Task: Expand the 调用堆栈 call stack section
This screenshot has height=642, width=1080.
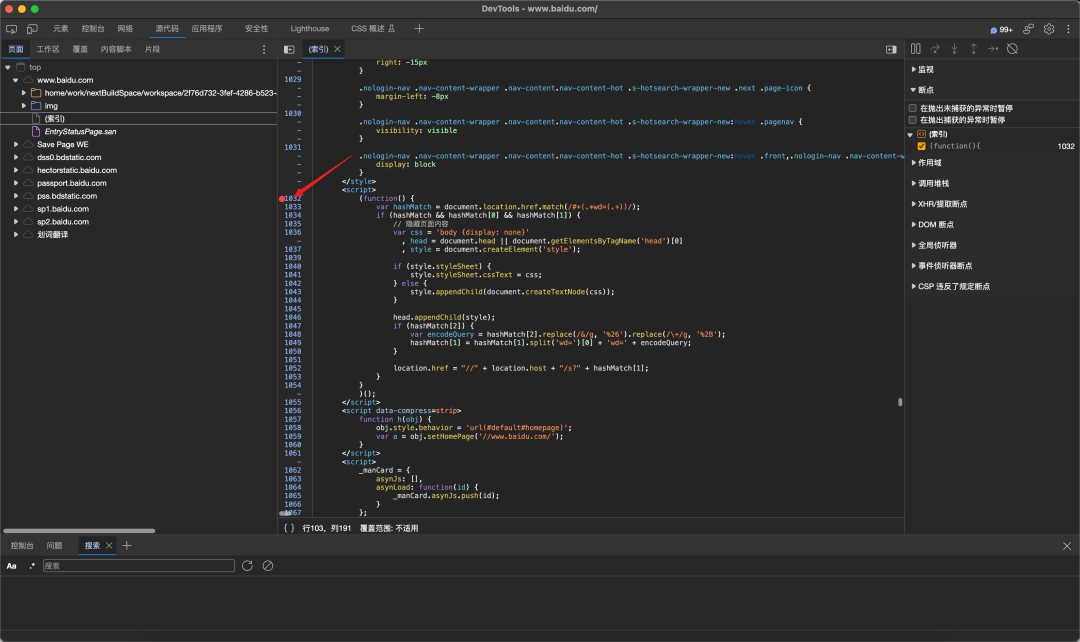Action: tap(934, 183)
